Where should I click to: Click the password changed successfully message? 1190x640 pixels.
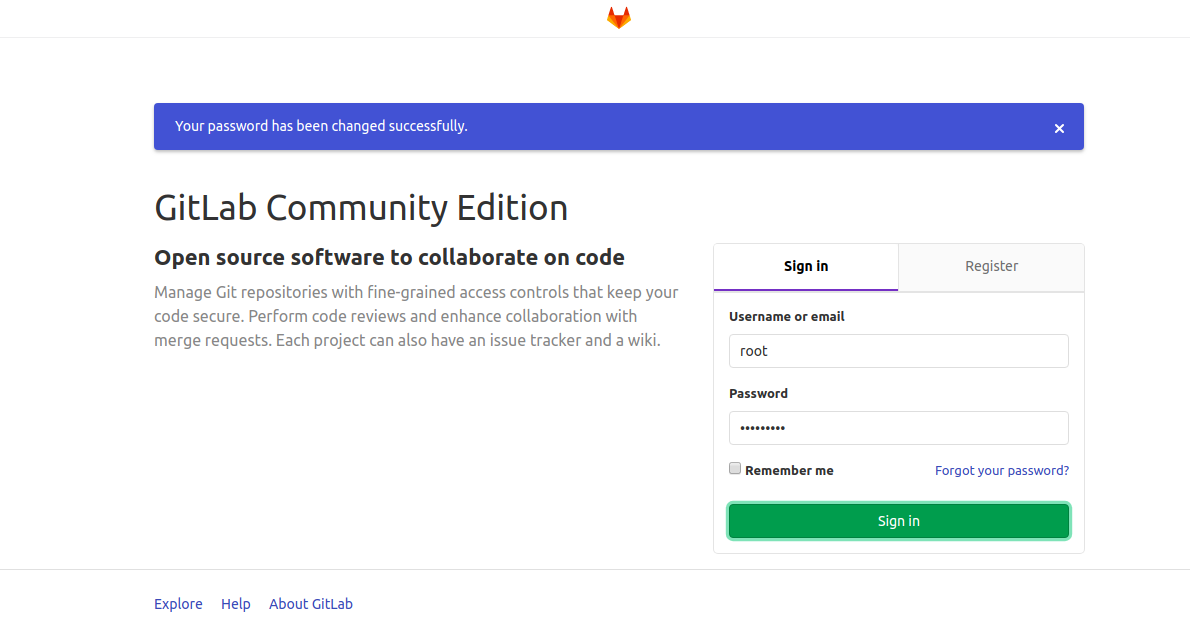tap(321, 126)
